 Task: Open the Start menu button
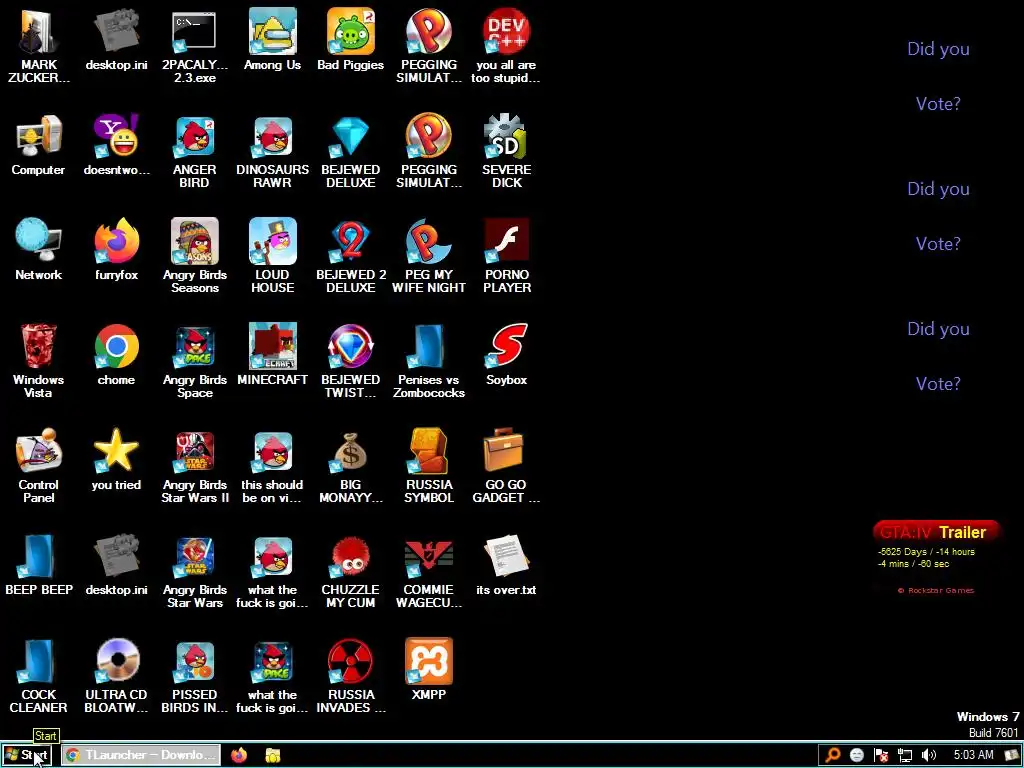coord(26,755)
